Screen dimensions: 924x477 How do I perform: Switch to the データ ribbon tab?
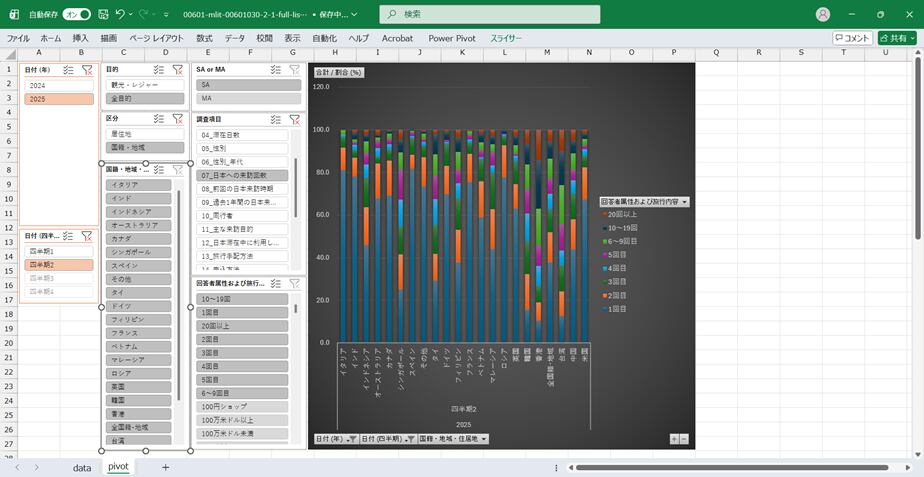pyautogui.click(x=235, y=38)
